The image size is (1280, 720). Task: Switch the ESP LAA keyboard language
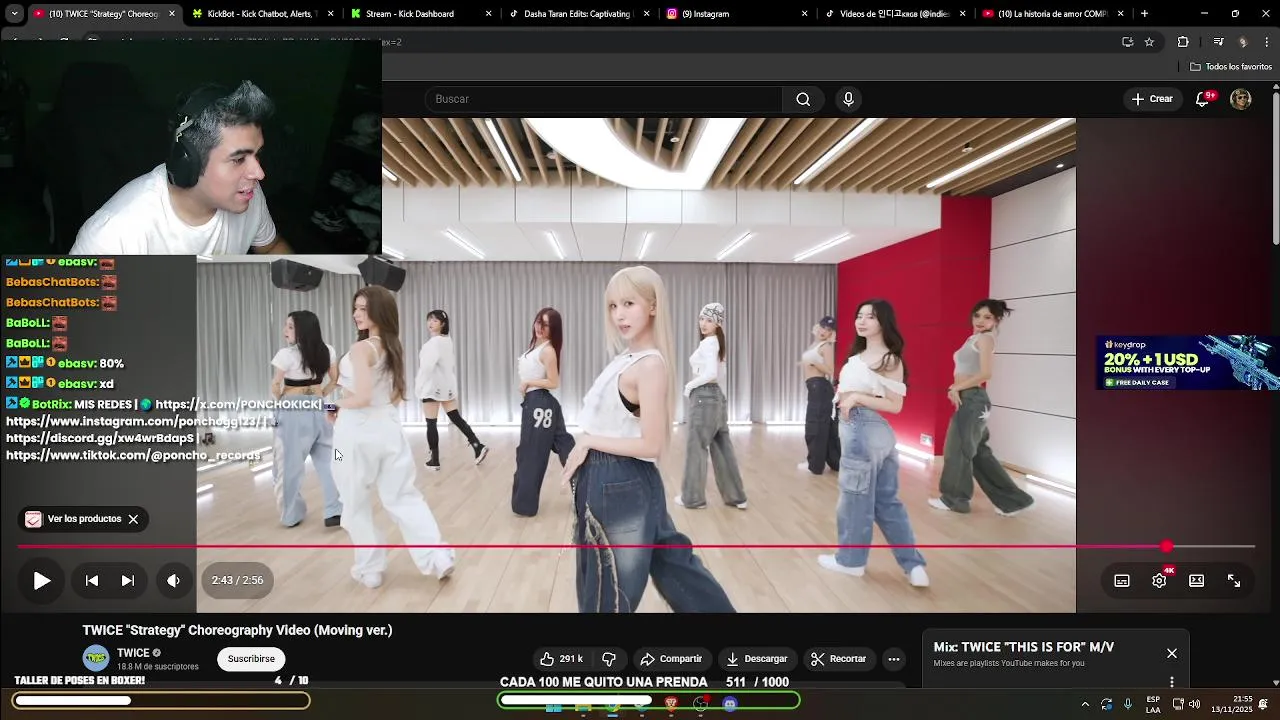(x=1153, y=704)
